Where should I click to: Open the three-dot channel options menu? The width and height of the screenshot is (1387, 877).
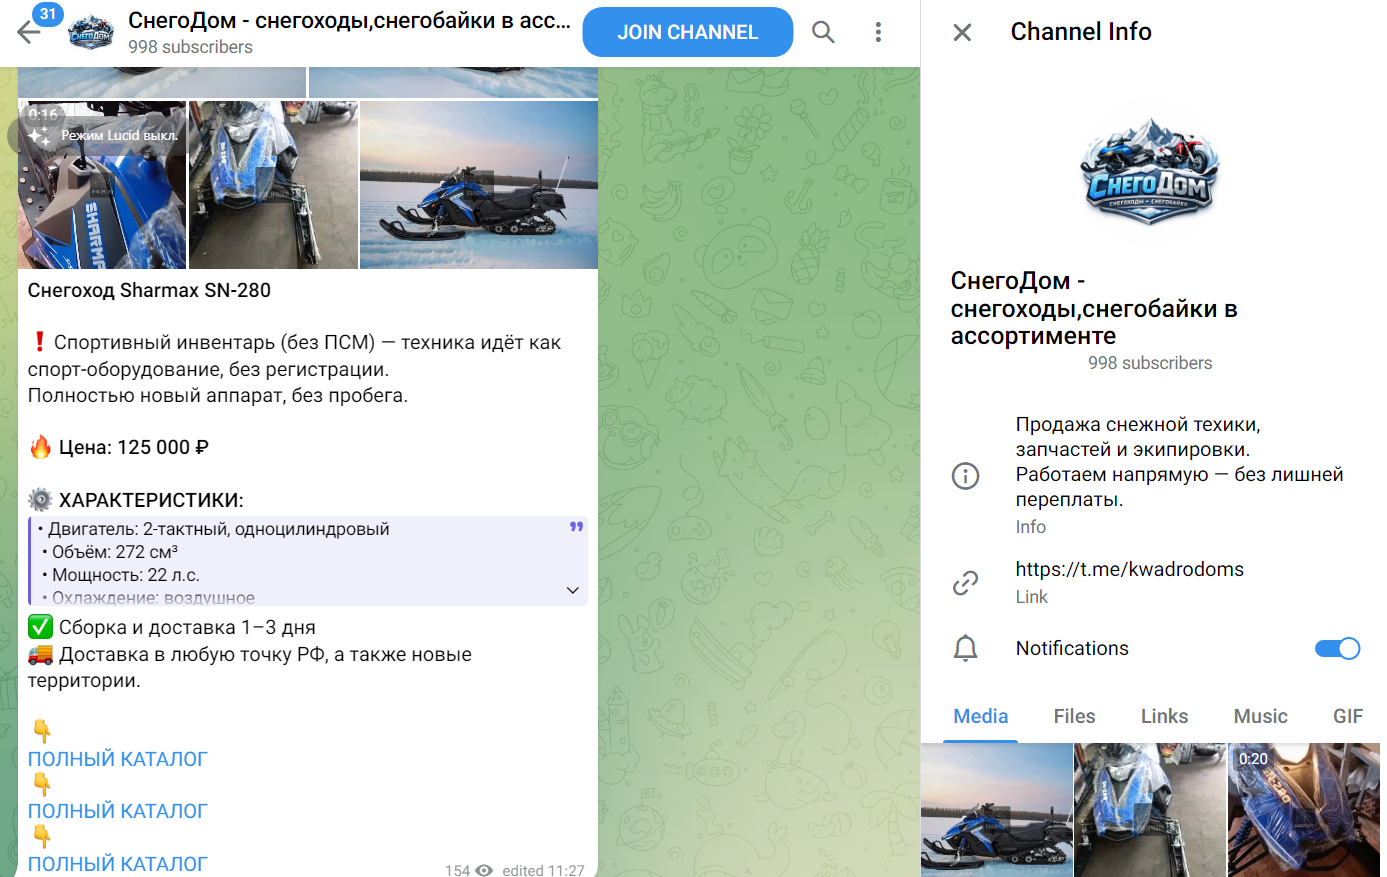pyautogui.click(x=877, y=31)
